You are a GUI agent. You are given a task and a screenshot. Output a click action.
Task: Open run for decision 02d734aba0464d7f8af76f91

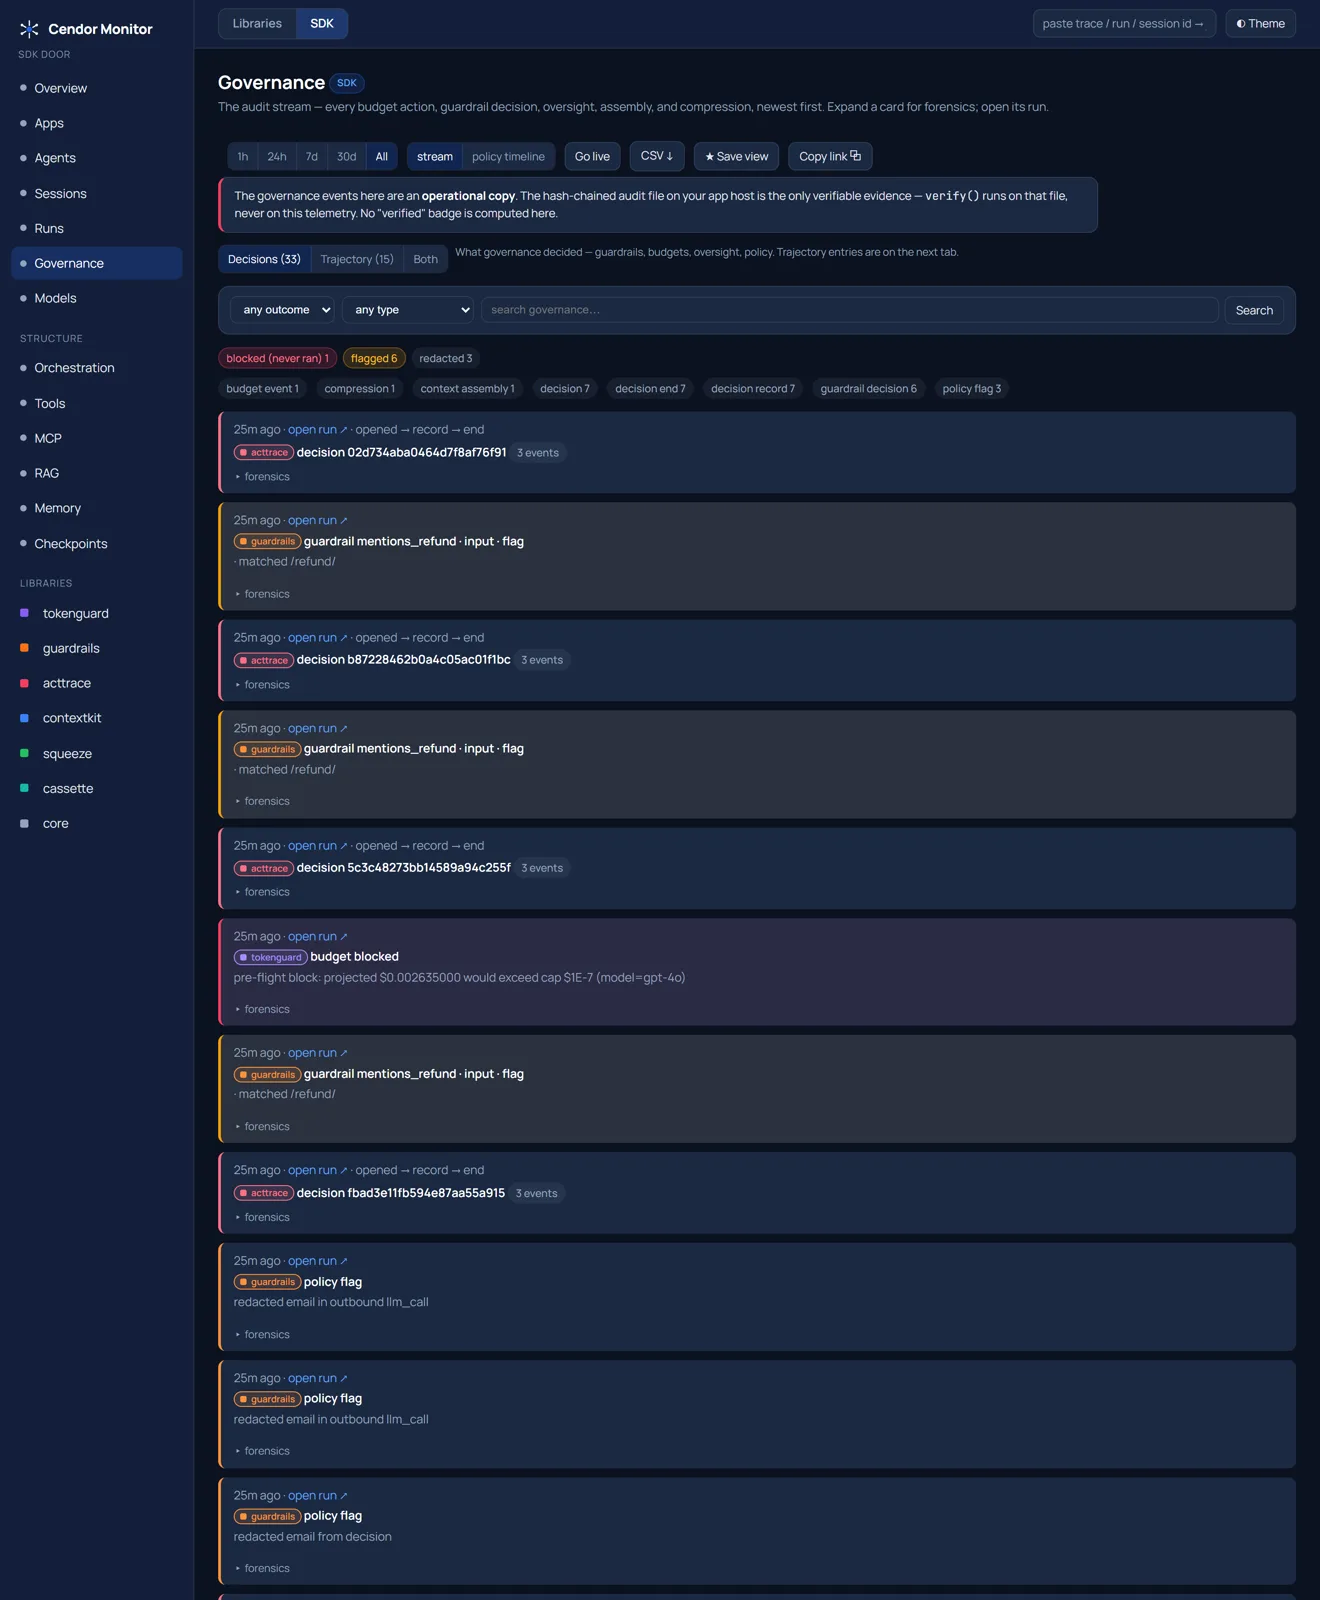coord(317,430)
